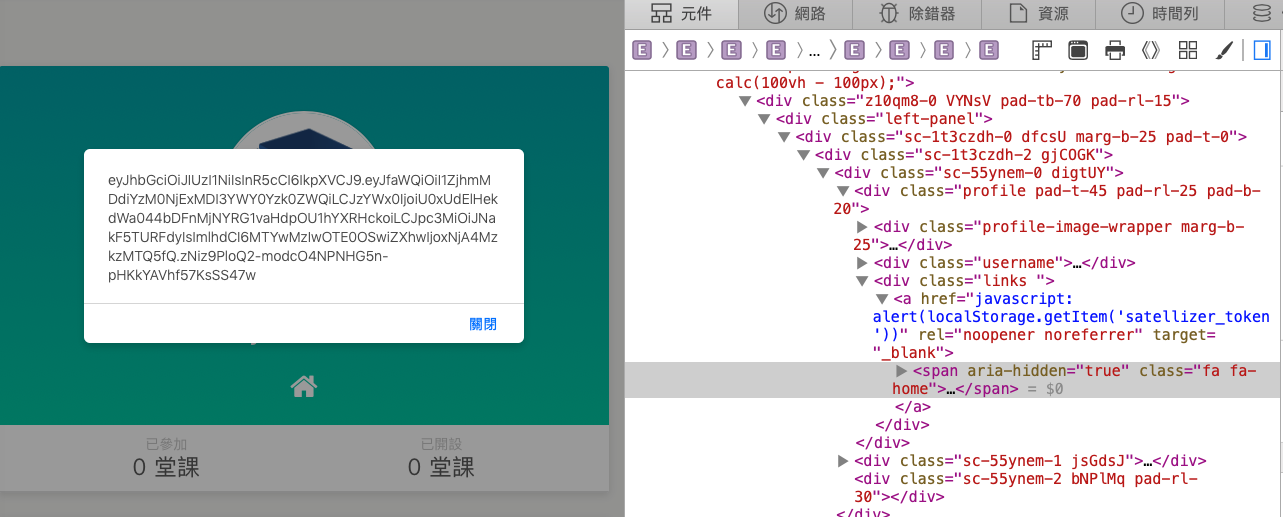The width and height of the screenshot is (1283, 517).
Task: Click the 時間列 clock icon
Action: 1132,14
